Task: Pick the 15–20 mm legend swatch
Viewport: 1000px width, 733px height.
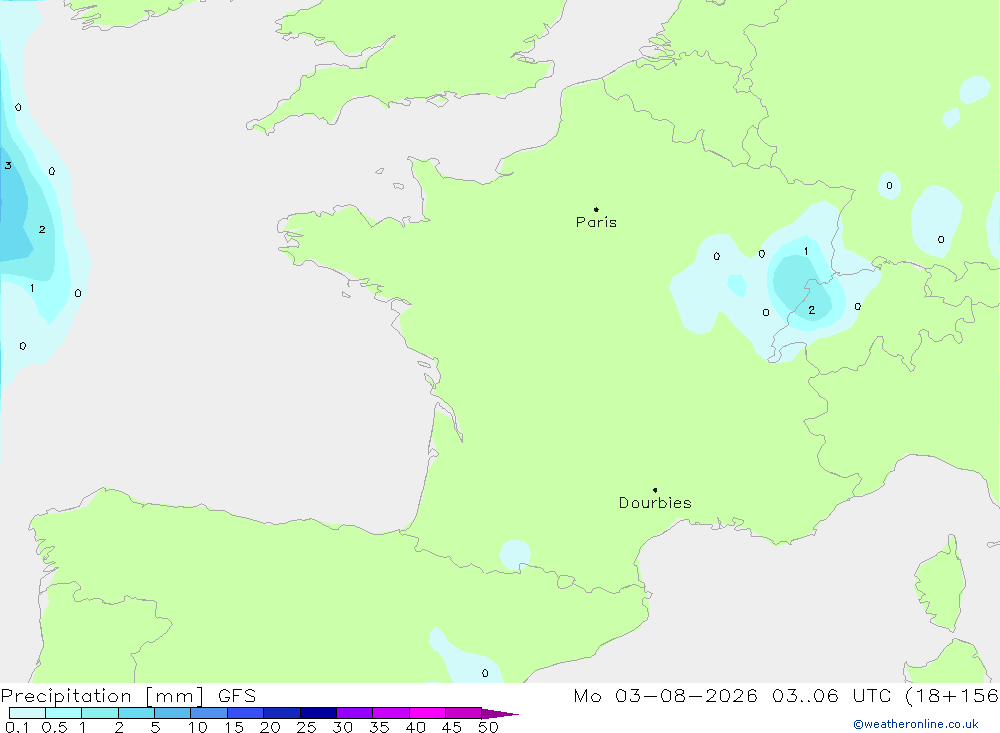Action: [x=246, y=713]
